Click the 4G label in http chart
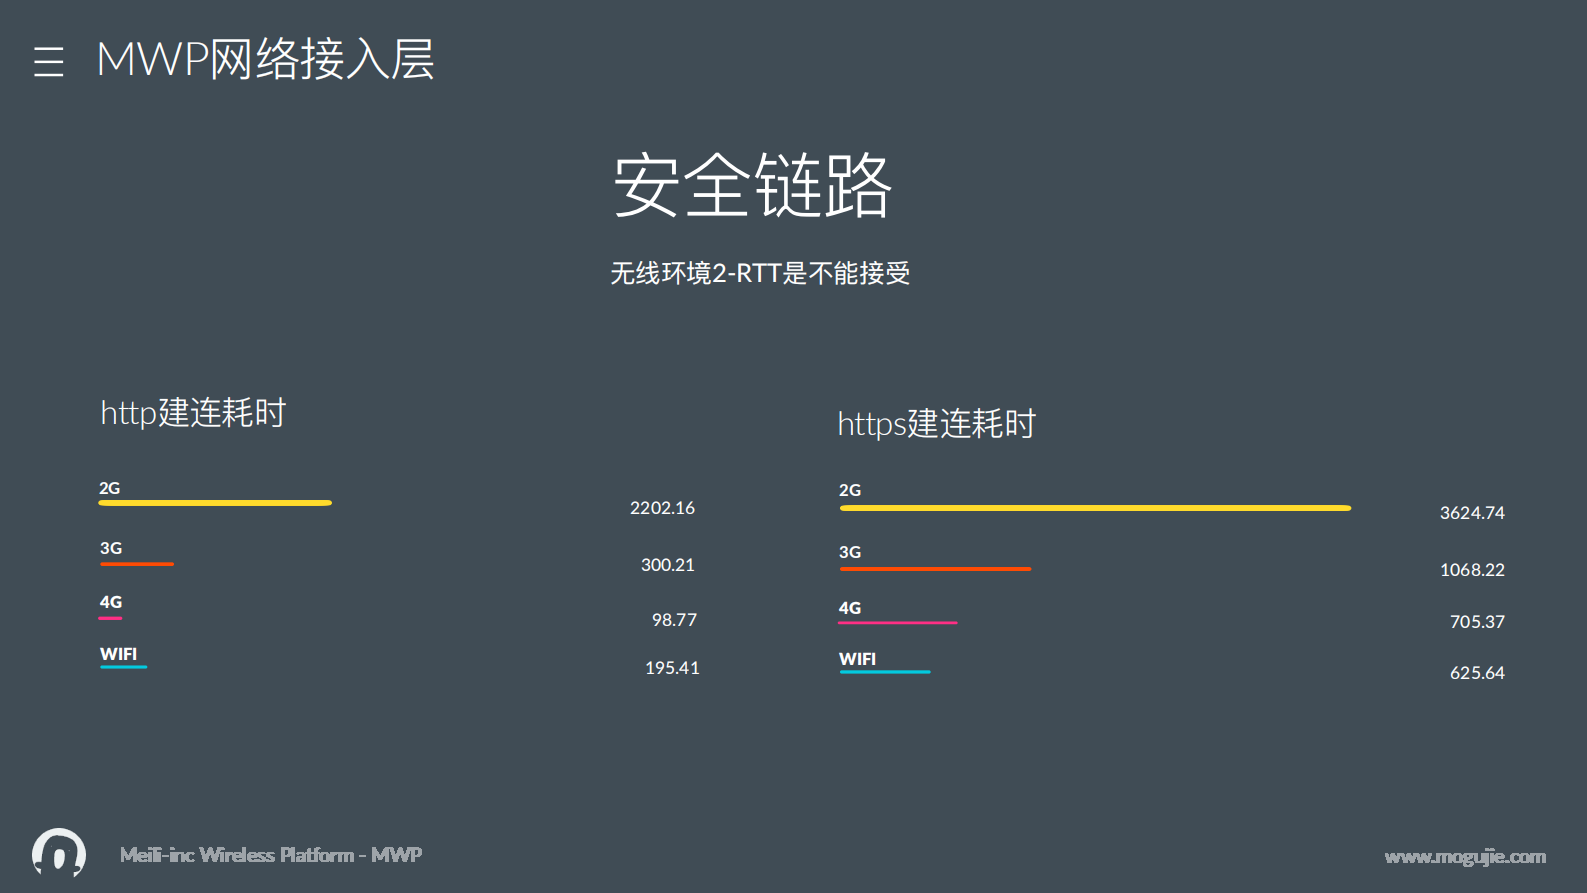This screenshot has width=1587, height=893. tap(111, 602)
